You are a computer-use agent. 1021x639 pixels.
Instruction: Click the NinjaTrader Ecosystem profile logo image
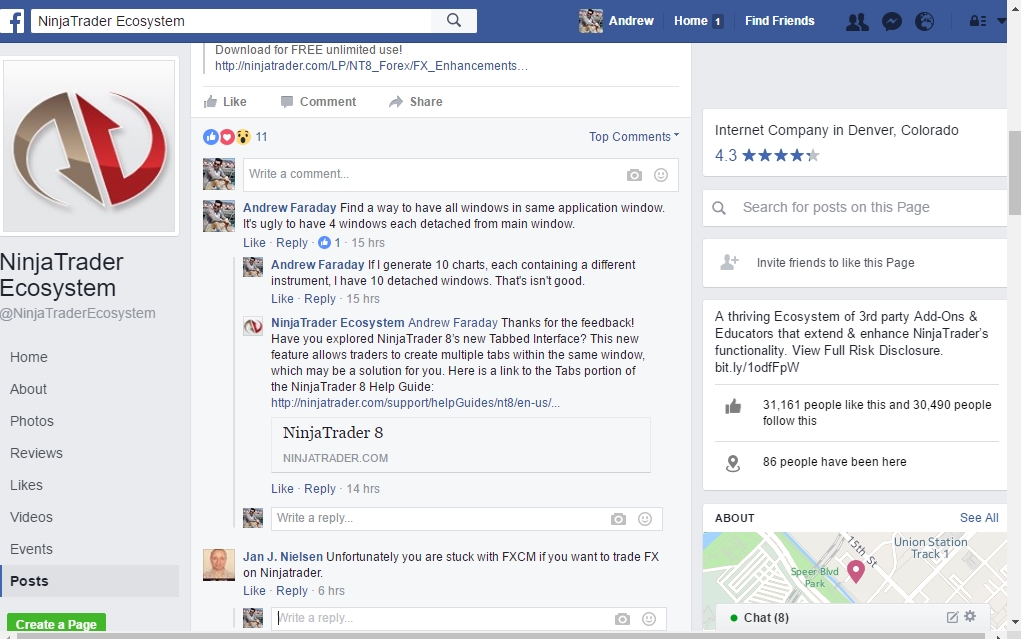[x=90, y=147]
